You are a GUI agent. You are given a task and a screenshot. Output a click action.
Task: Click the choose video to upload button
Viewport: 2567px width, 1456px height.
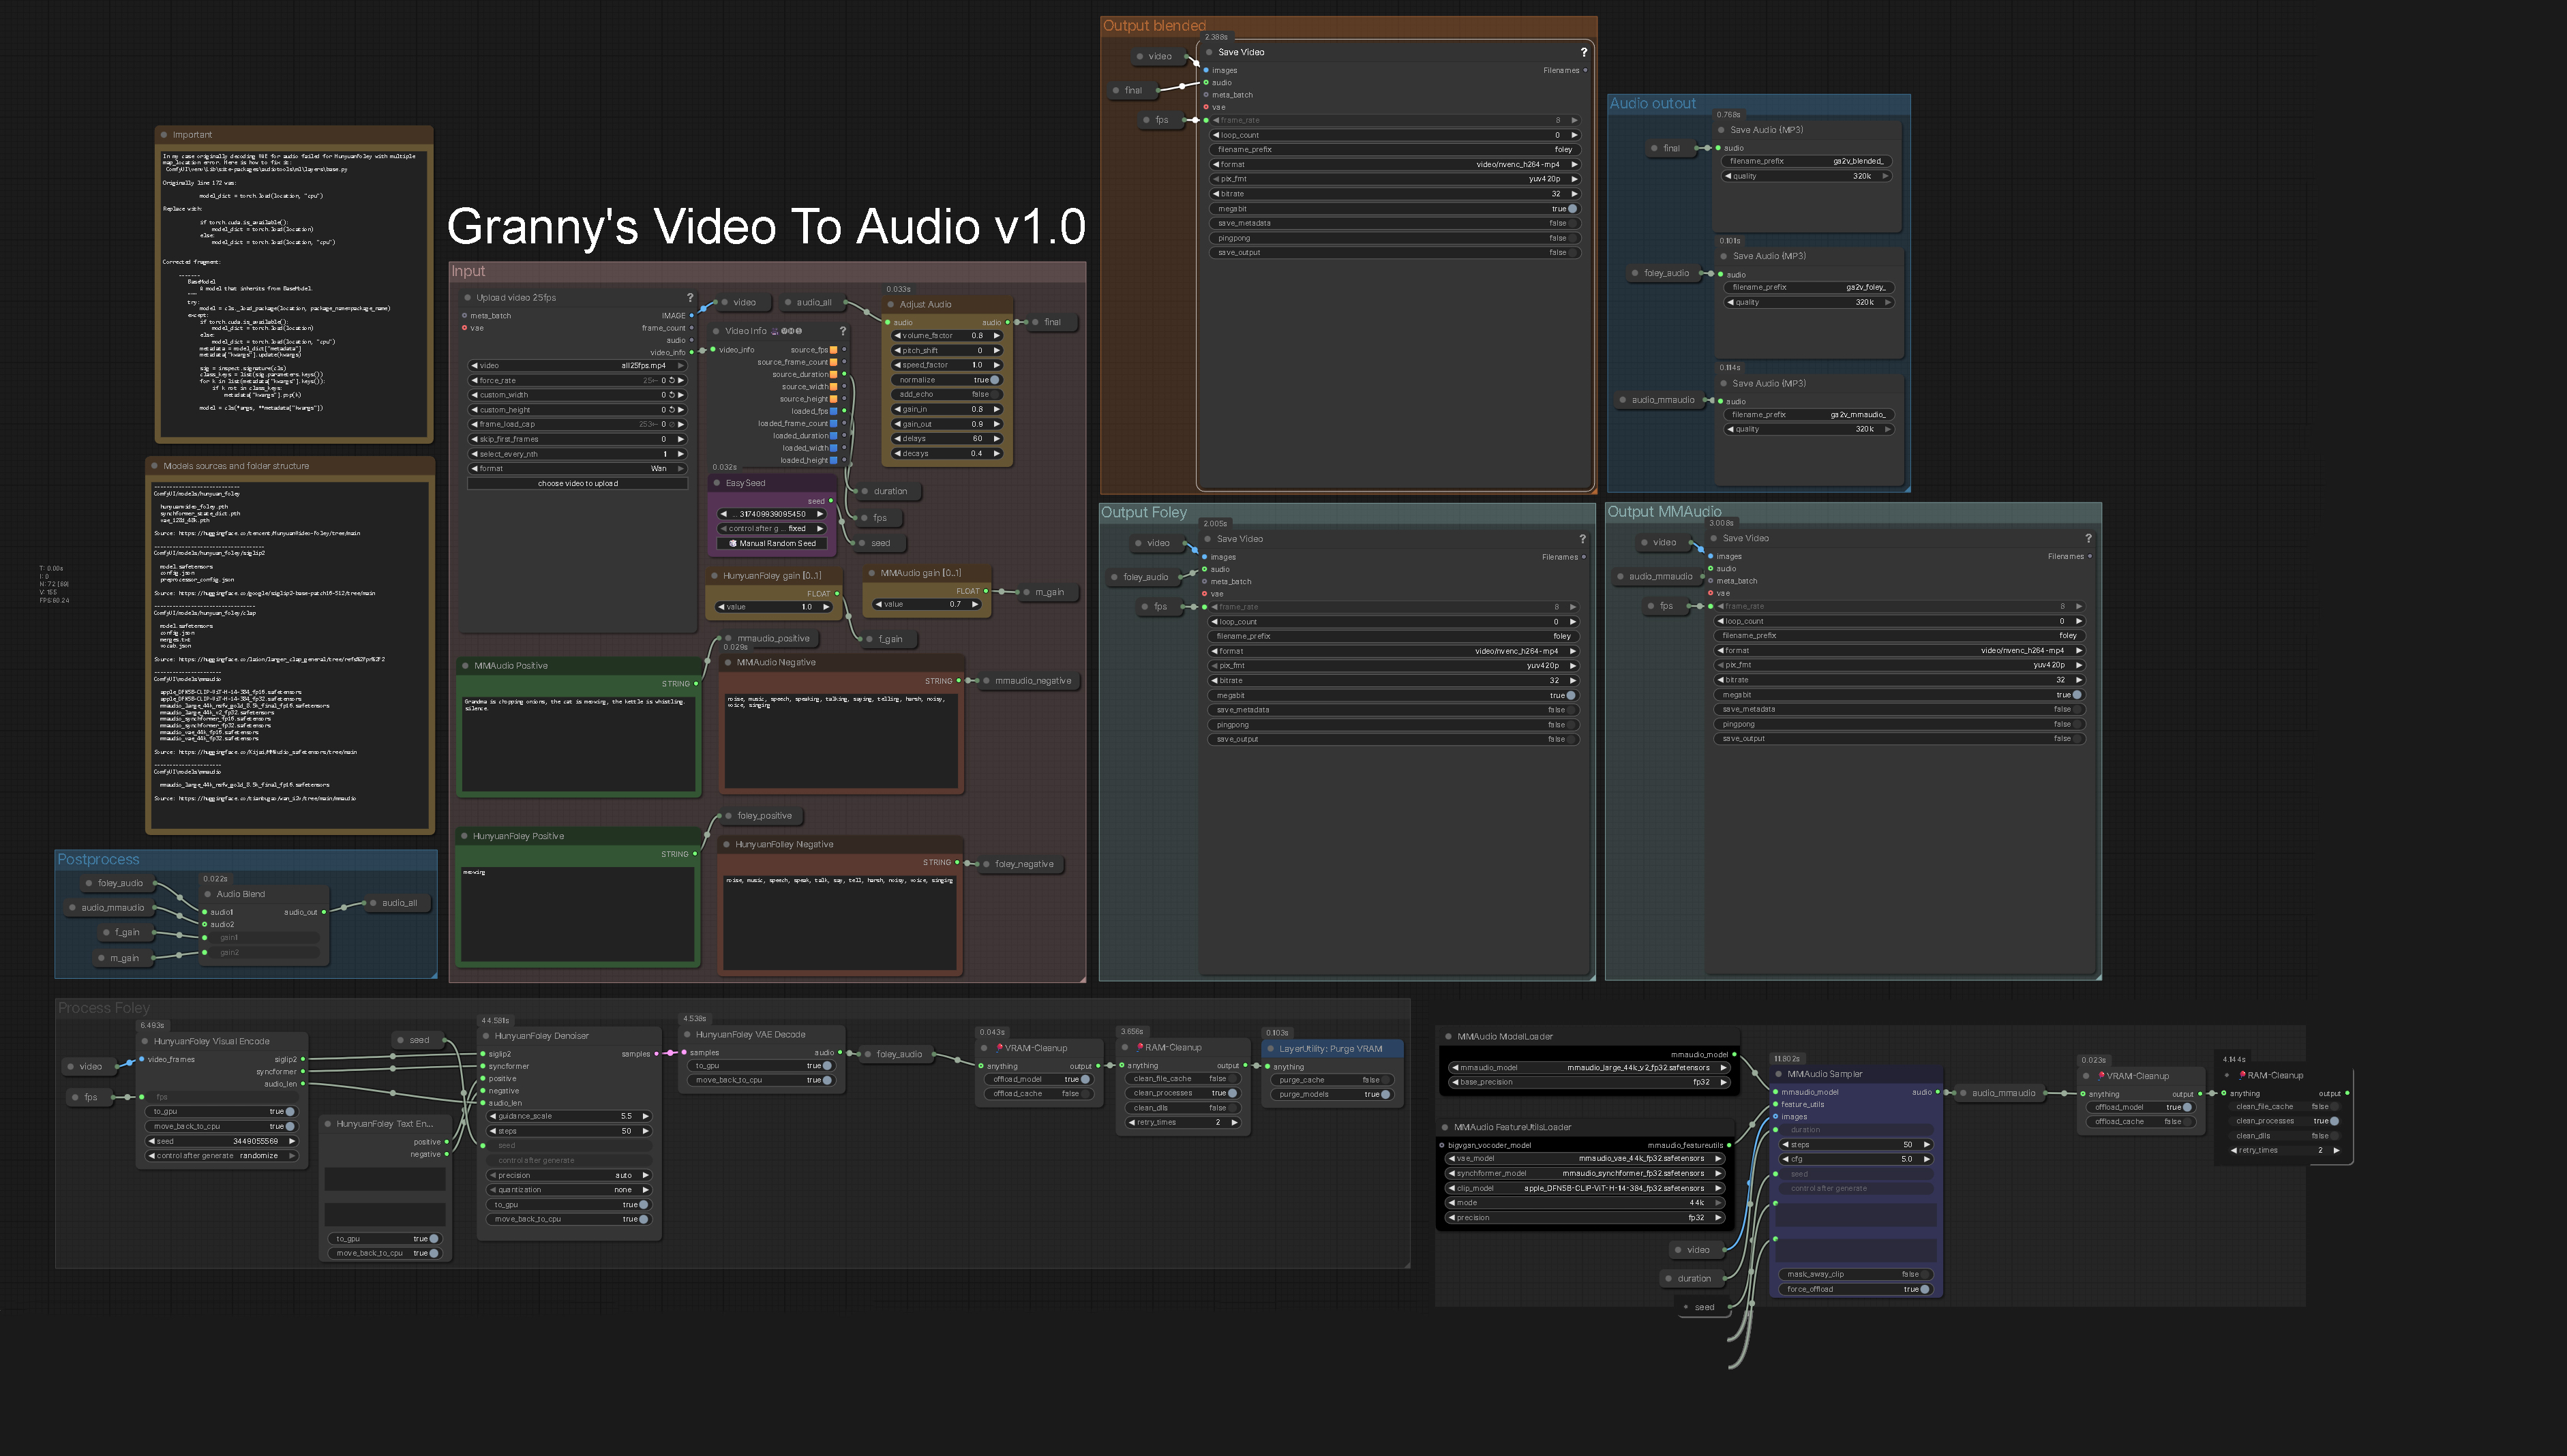(x=578, y=484)
